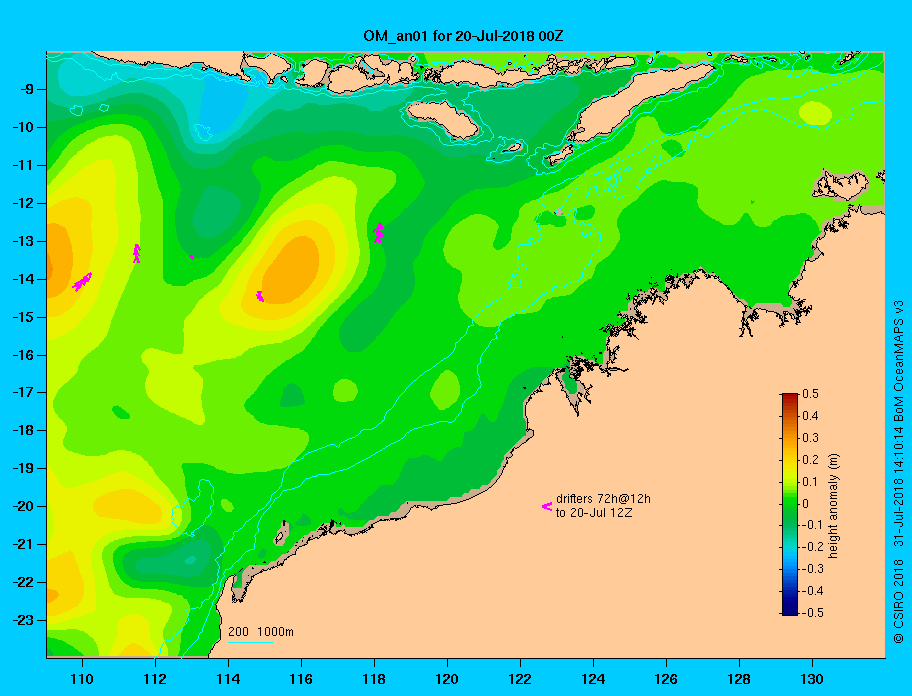Click the orange eddy centered near 116E 14S

pos(293,270)
